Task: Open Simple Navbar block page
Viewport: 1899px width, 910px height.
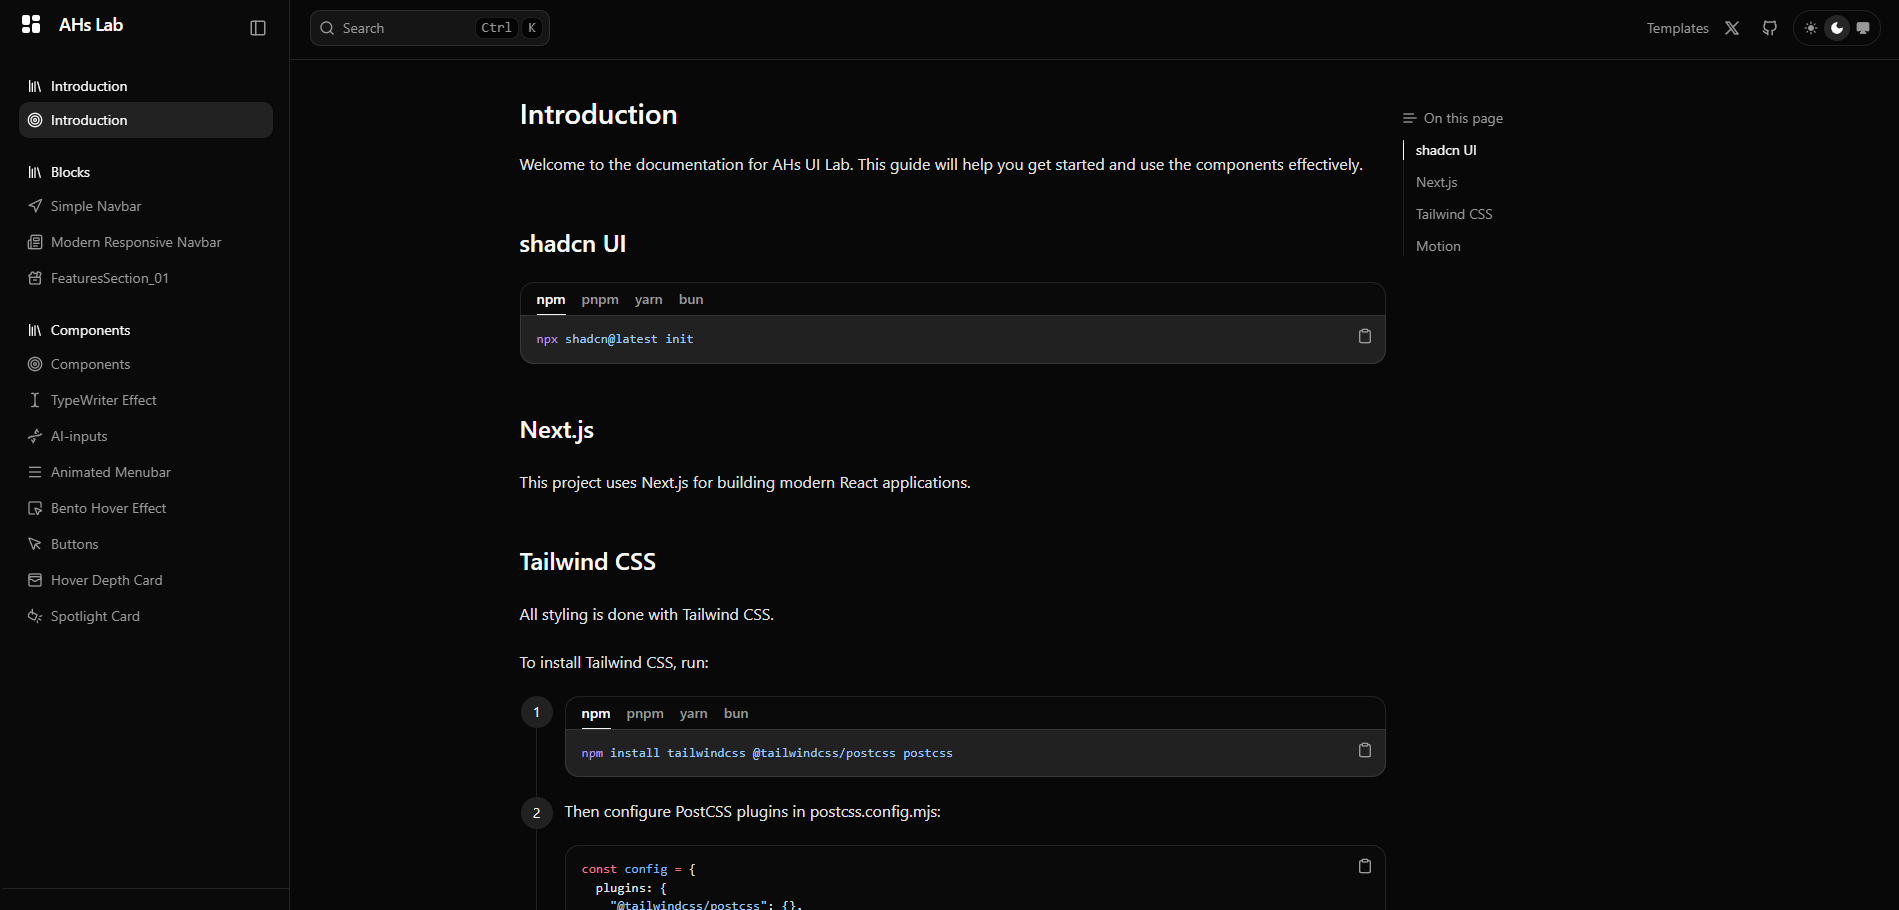Action: (146, 206)
